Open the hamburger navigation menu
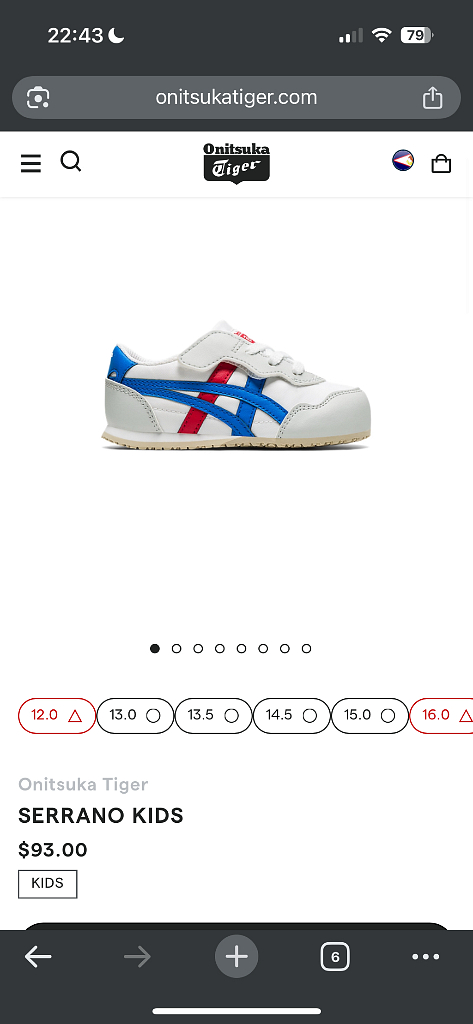Viewport: 473px width, 1024px height. pyautogui.click(x=31, y=163)
